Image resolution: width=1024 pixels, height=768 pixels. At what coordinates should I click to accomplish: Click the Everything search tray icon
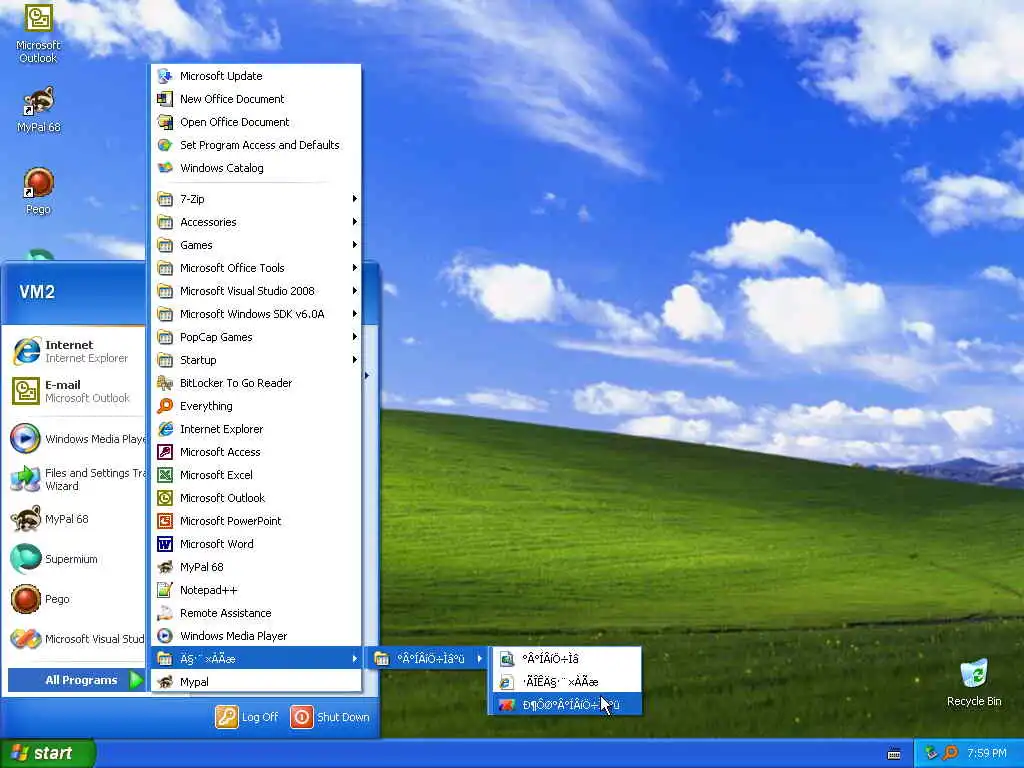(x=951, y=753)
